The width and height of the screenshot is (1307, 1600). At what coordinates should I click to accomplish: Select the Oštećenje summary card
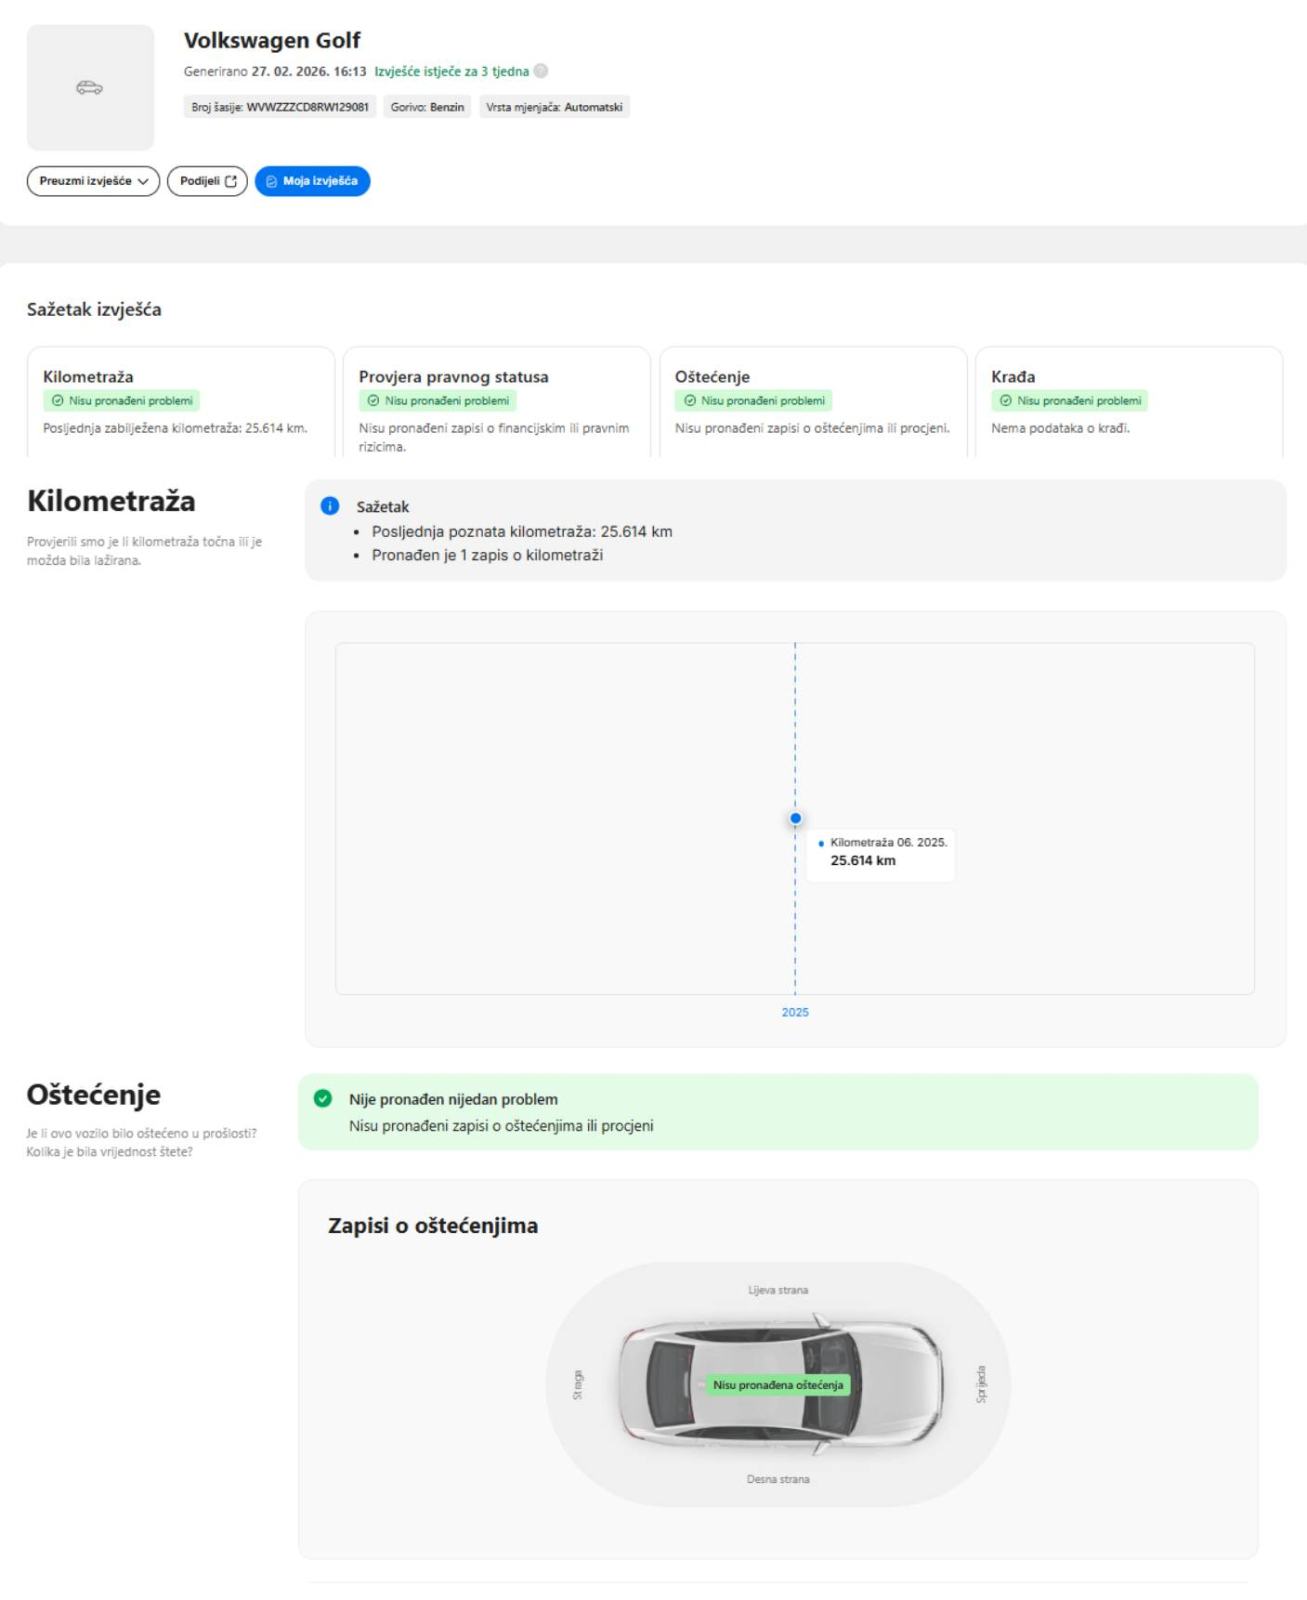click(812, 402)
